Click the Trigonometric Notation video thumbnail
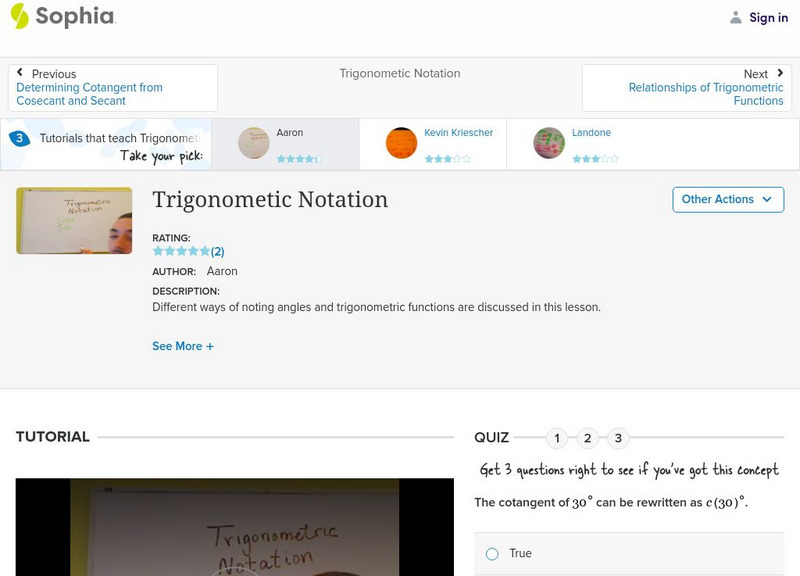Viewport: 800px width, 576px height. point(72,220)
